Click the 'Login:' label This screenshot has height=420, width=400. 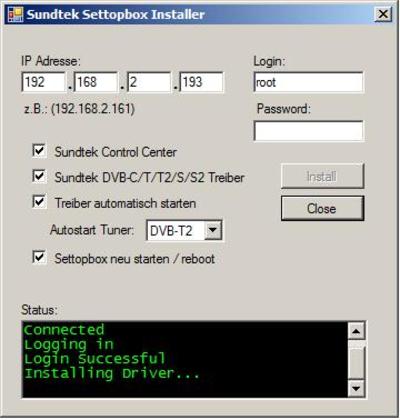click(269, 61)
